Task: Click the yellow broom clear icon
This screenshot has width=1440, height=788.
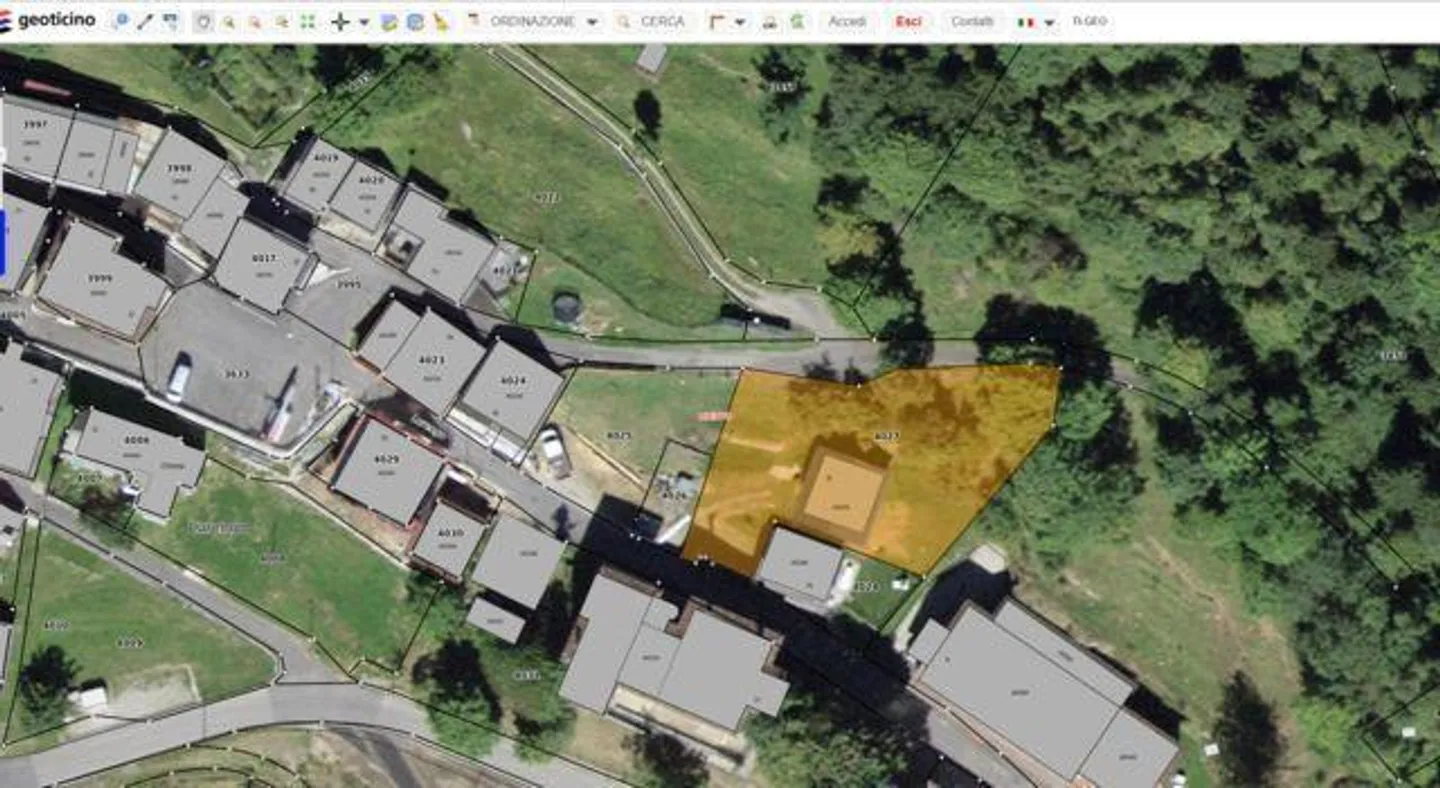Action: click(x=441, y=22)
